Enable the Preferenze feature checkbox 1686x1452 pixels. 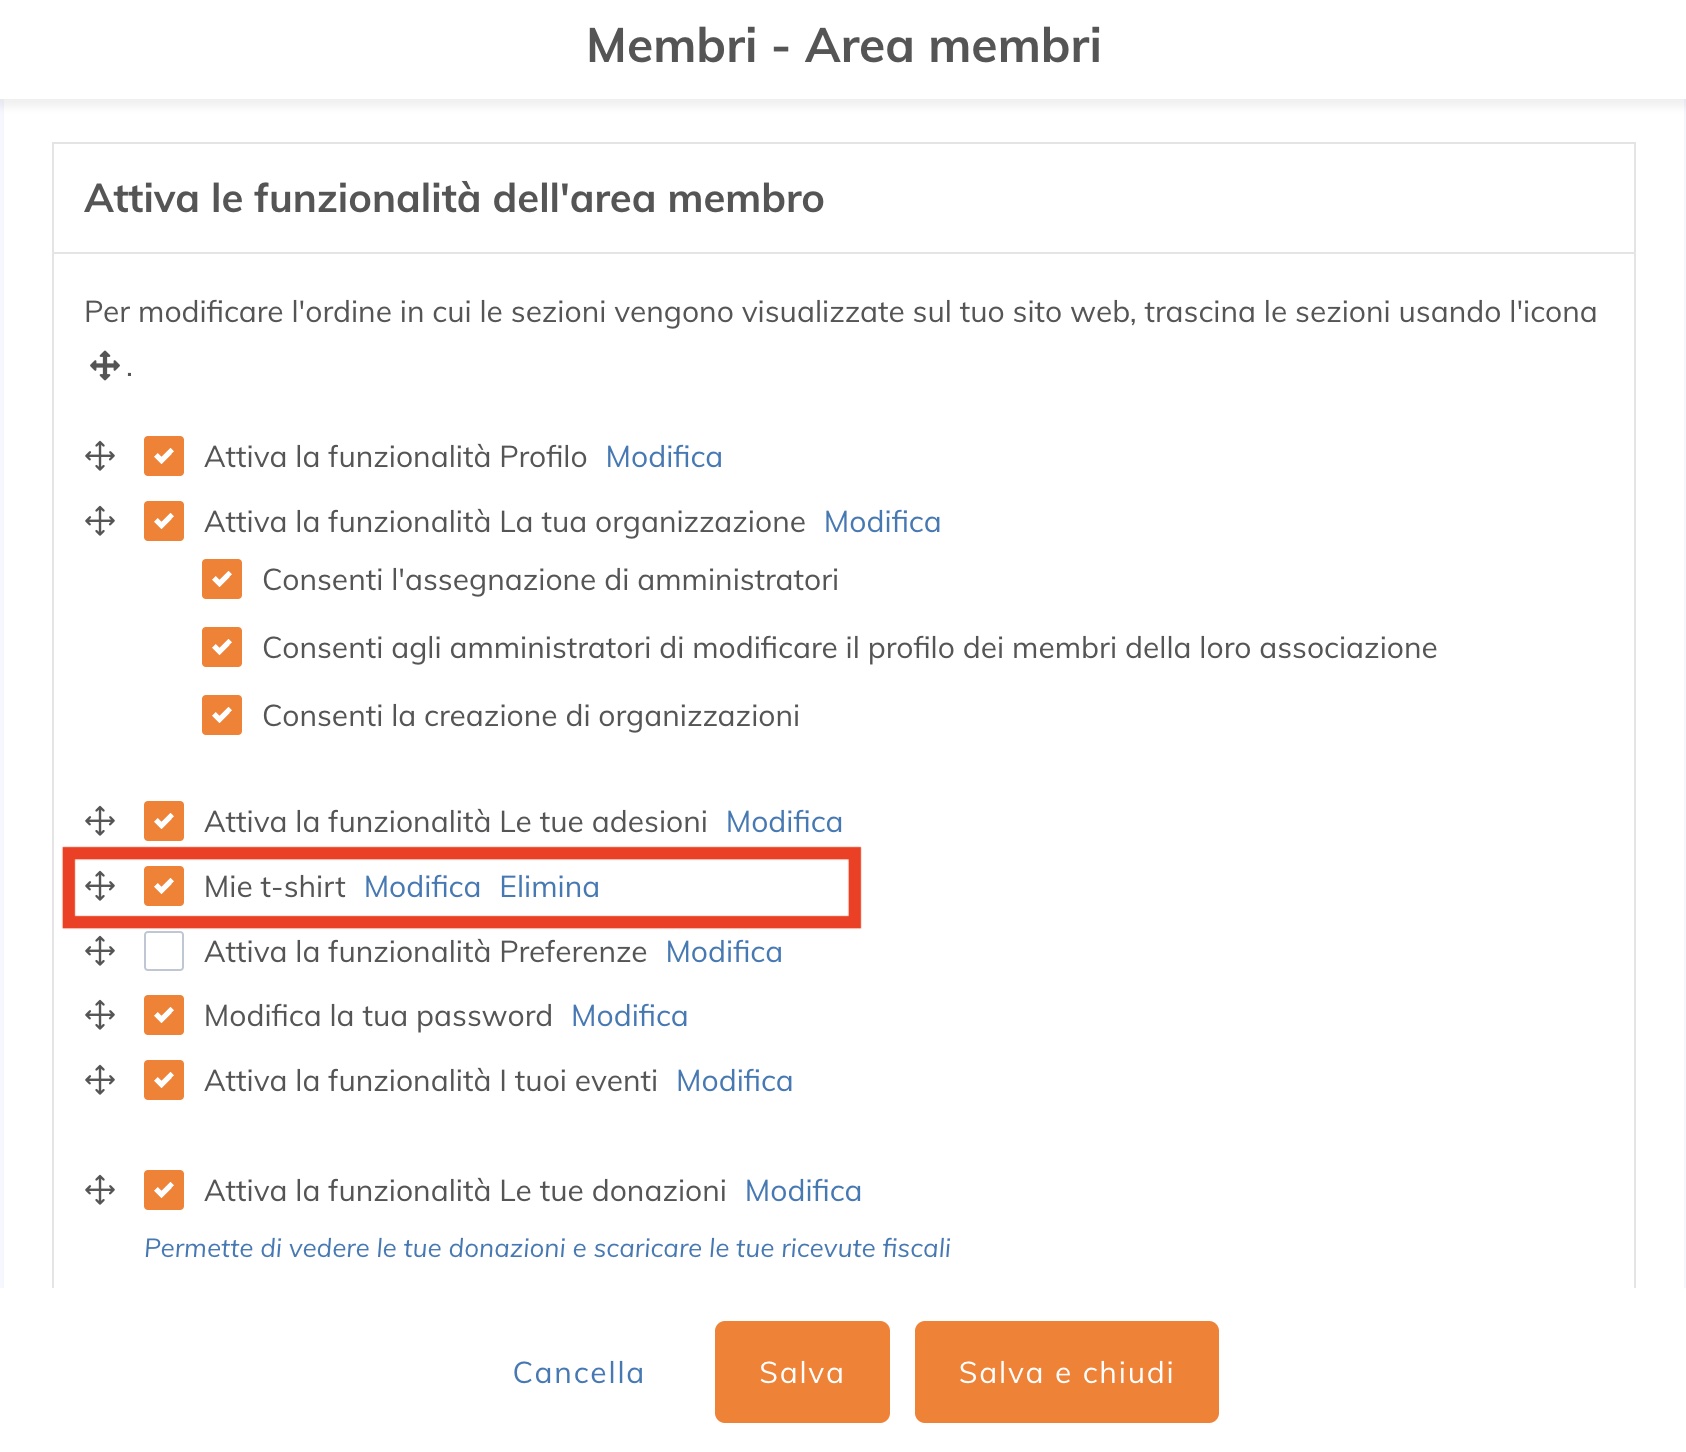[164, 951]
